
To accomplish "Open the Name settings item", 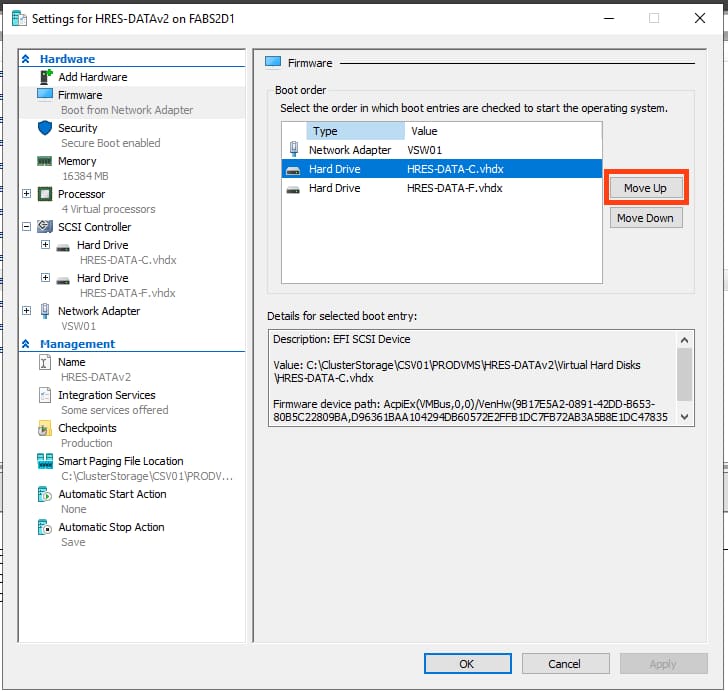I will (72, 362).
